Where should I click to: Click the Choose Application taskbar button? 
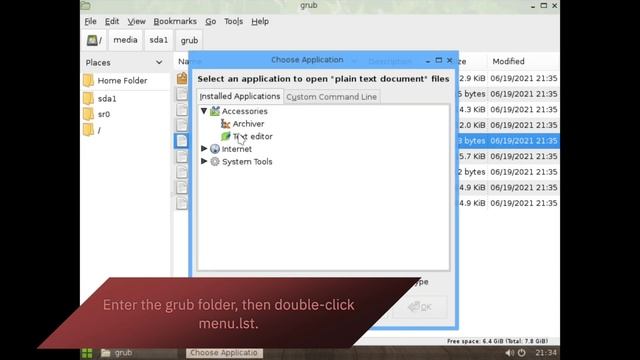coord(224,353)
